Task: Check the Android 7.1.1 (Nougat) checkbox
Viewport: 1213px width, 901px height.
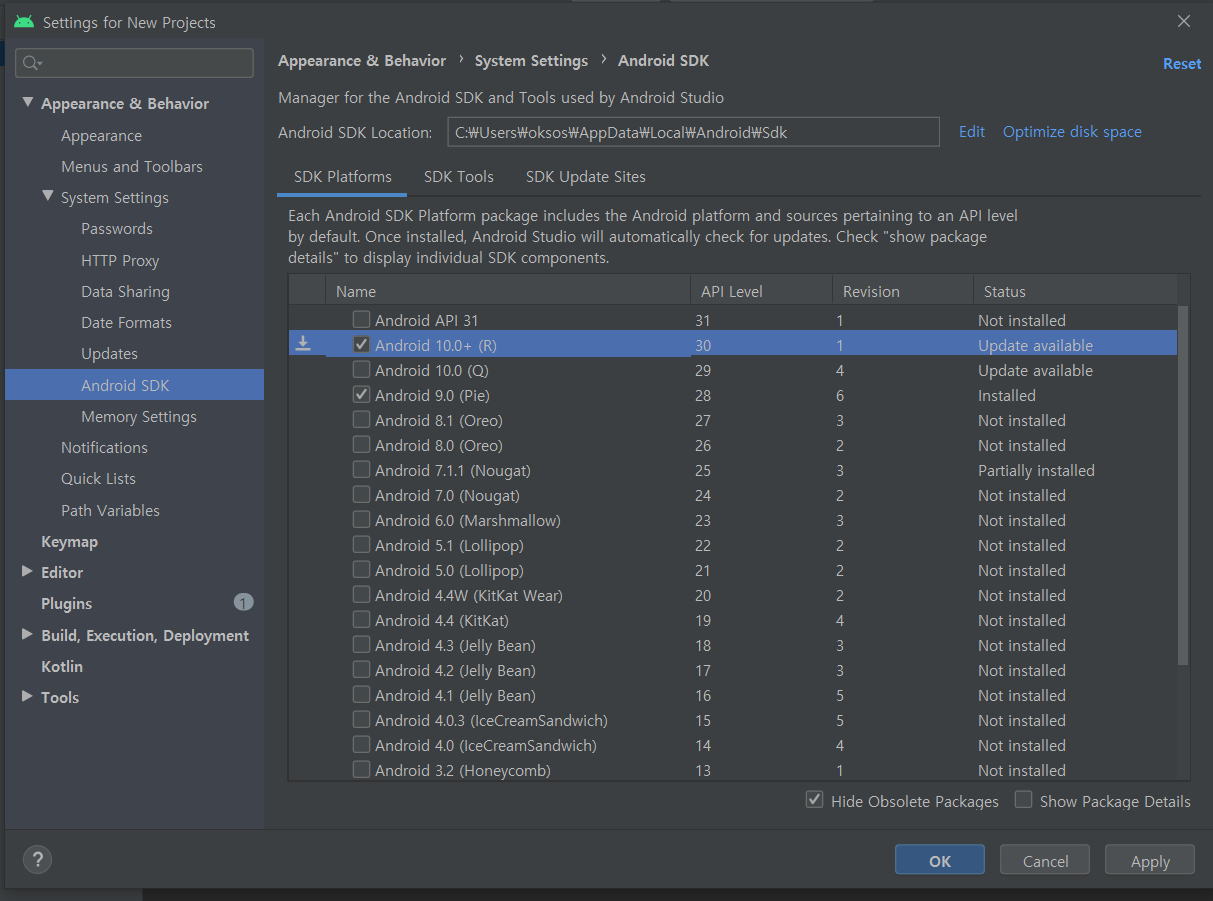Action: 361,470
